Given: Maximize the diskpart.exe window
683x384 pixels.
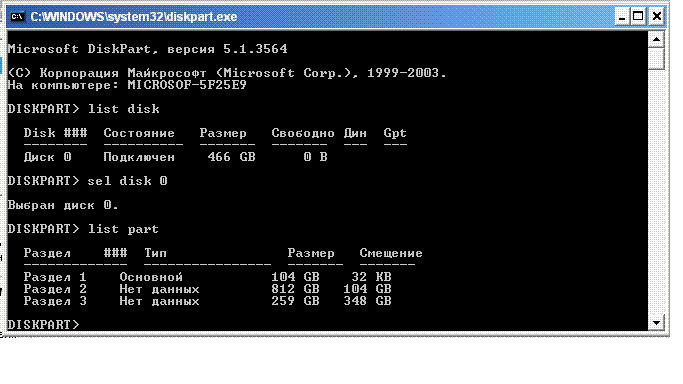Looking at the screenshot, I should click(639, 17).
